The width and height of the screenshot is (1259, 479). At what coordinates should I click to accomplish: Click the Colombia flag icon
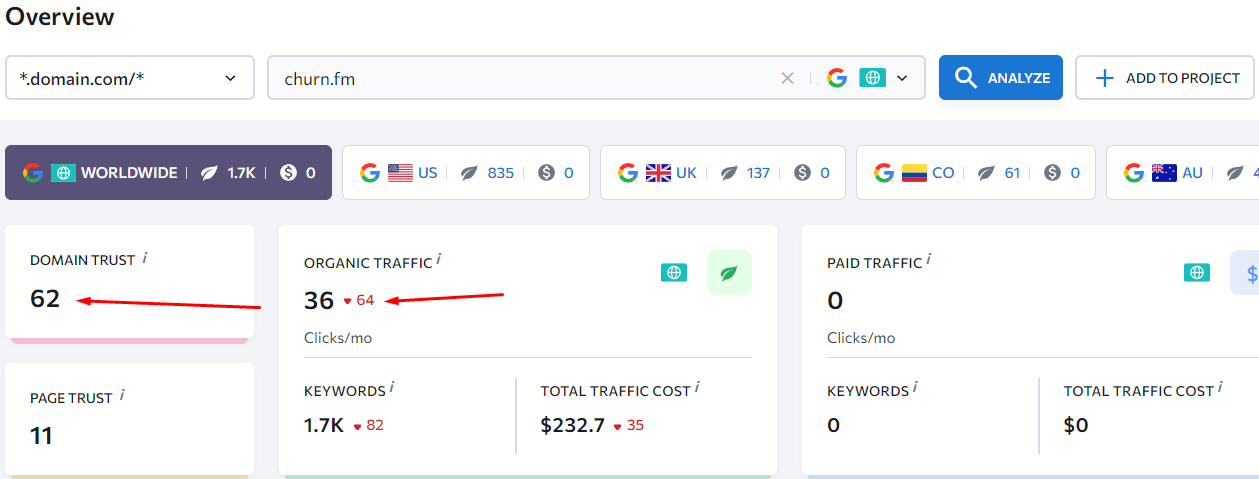click(914, 173)
